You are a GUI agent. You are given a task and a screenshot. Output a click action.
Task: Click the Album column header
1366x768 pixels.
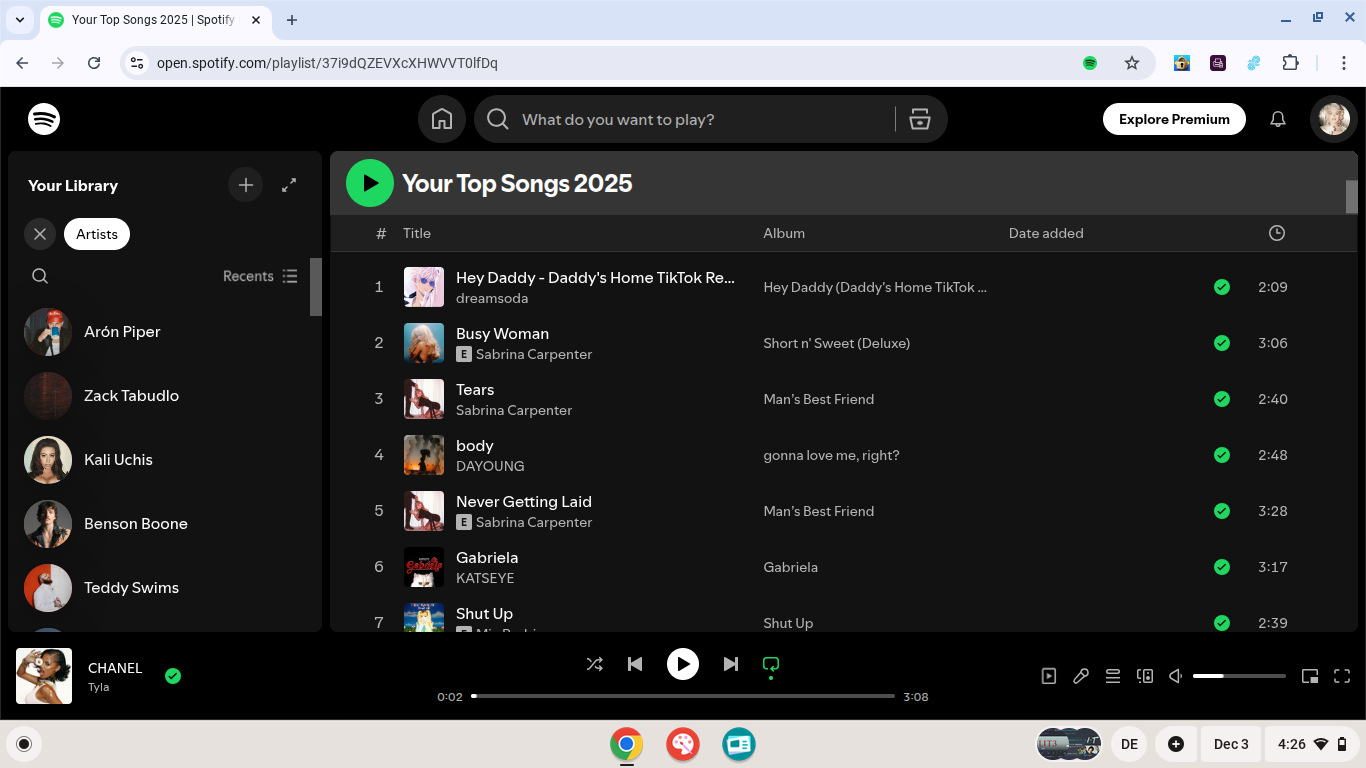784,233
